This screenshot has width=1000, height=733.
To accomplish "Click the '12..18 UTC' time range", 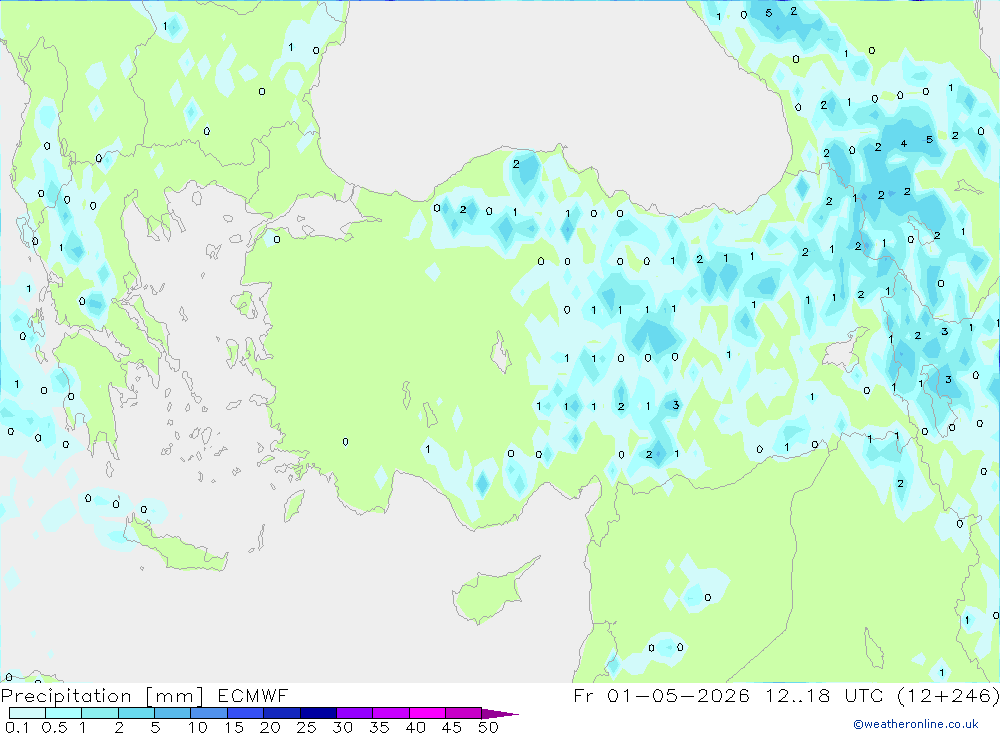I will click(824, 695).
